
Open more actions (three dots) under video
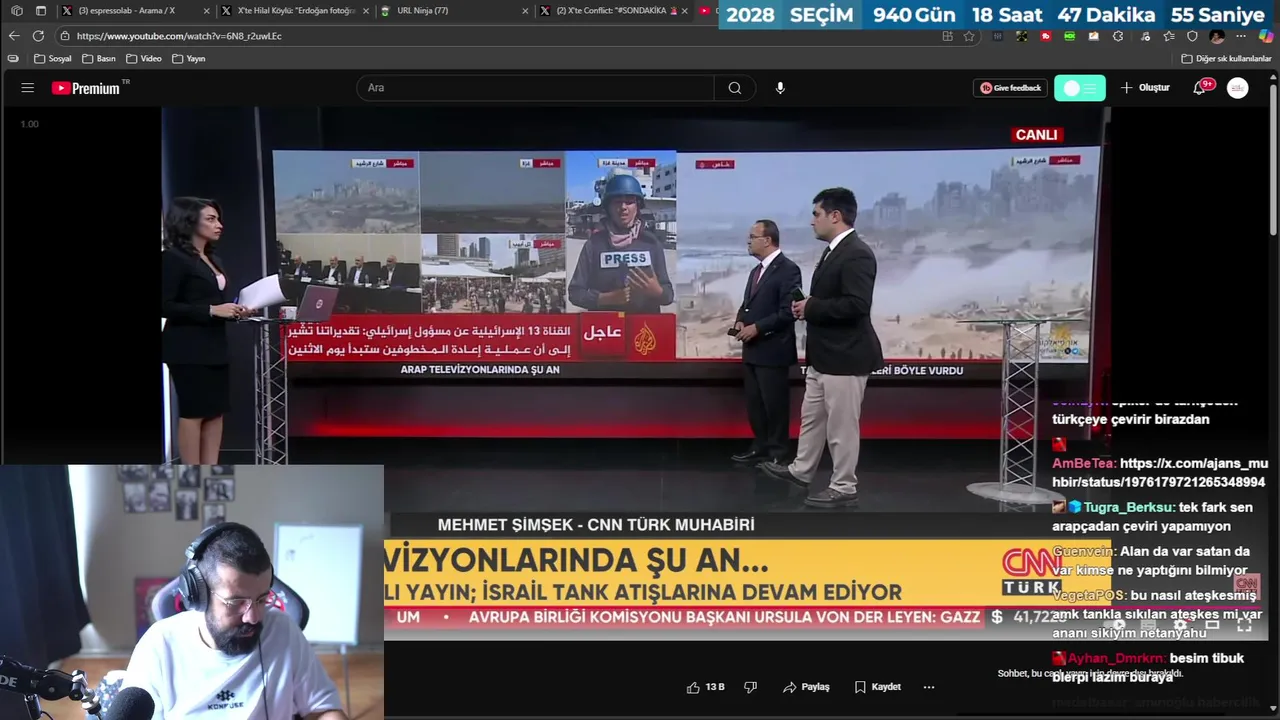tap(929, 687)
